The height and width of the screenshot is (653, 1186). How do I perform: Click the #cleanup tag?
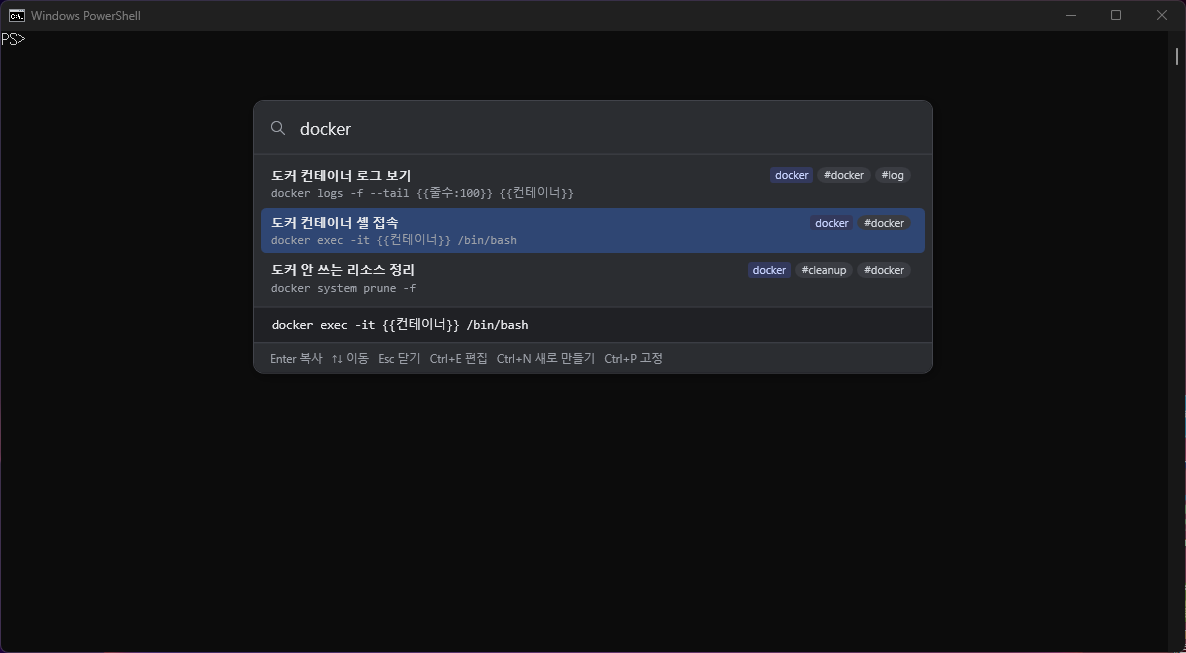coord(824,270)
